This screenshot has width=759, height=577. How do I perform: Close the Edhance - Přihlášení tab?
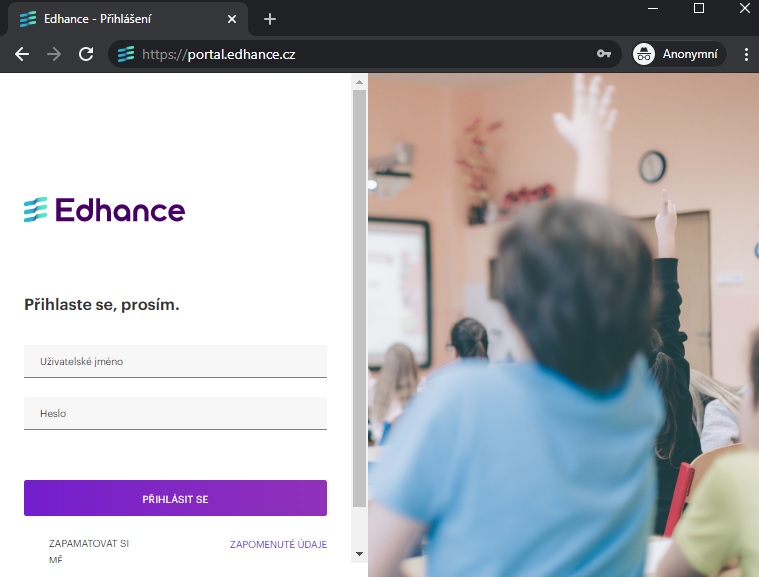tap(232, 19)
